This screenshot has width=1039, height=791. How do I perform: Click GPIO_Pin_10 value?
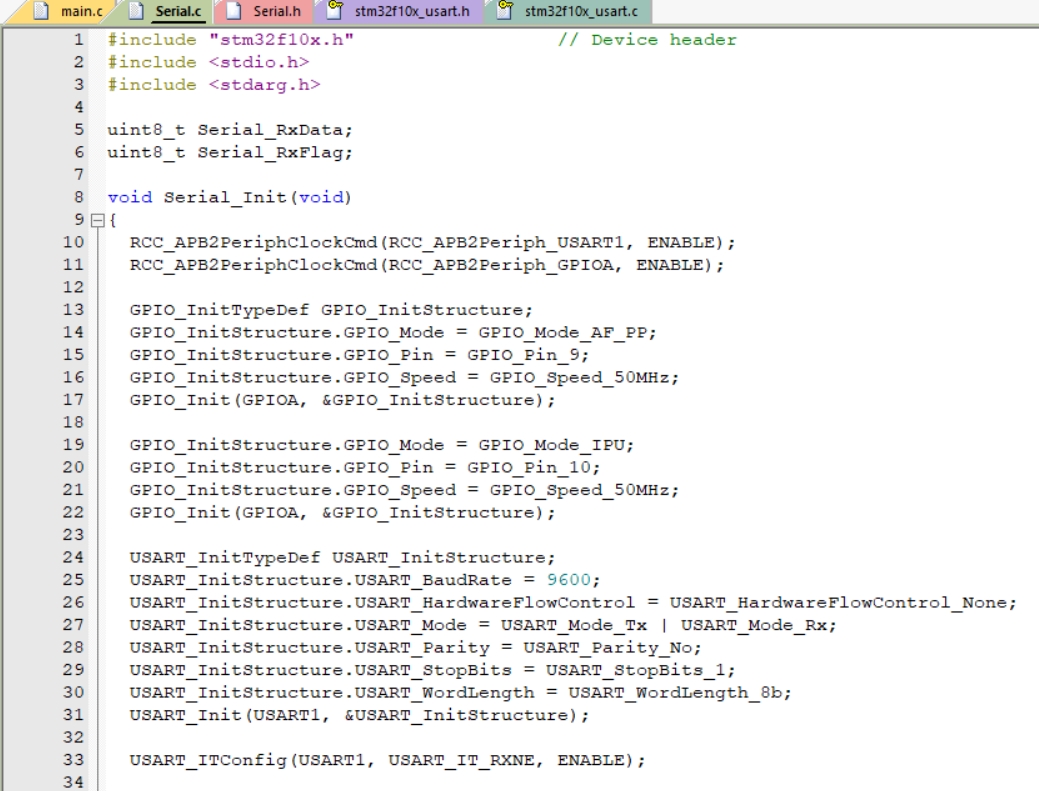529,468
